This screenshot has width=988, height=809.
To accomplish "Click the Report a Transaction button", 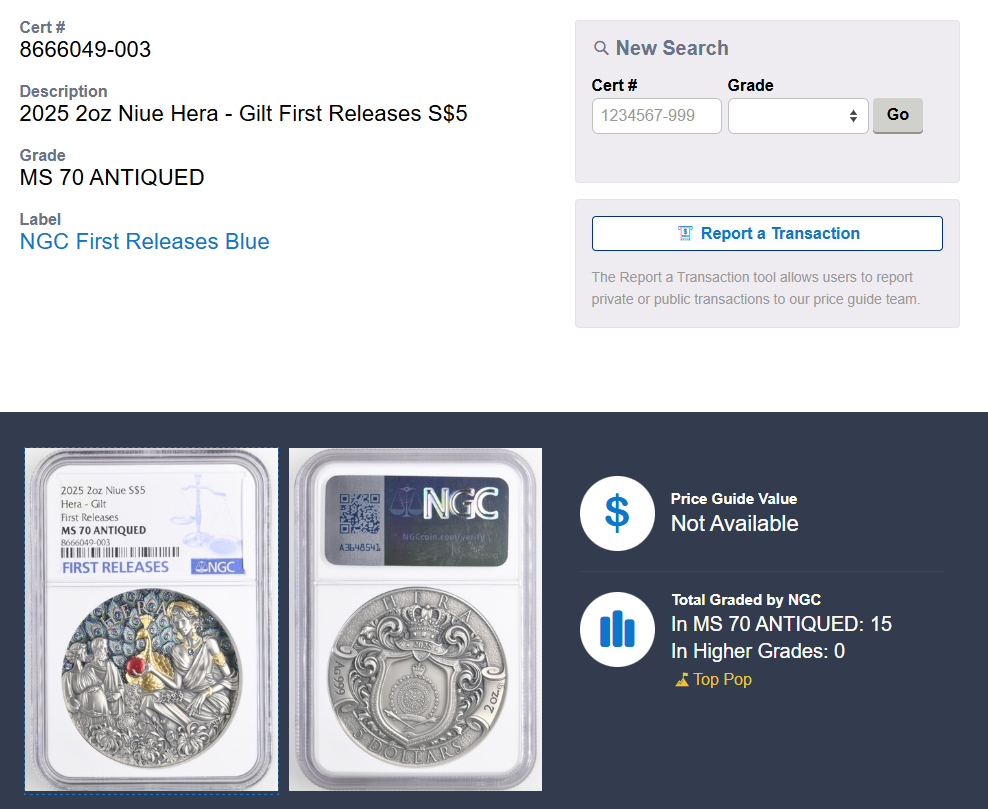I will (767, 234).
